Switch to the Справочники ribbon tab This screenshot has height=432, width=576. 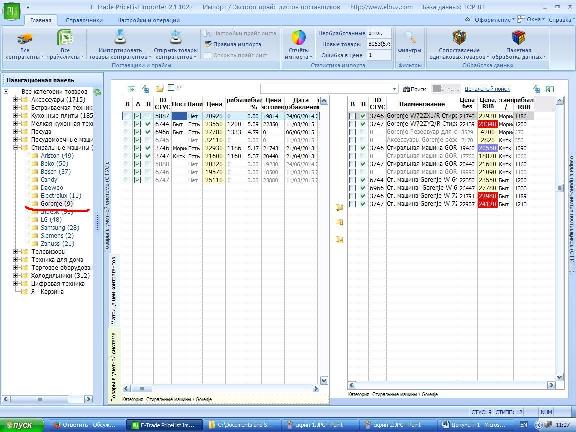tap(84, 20)
